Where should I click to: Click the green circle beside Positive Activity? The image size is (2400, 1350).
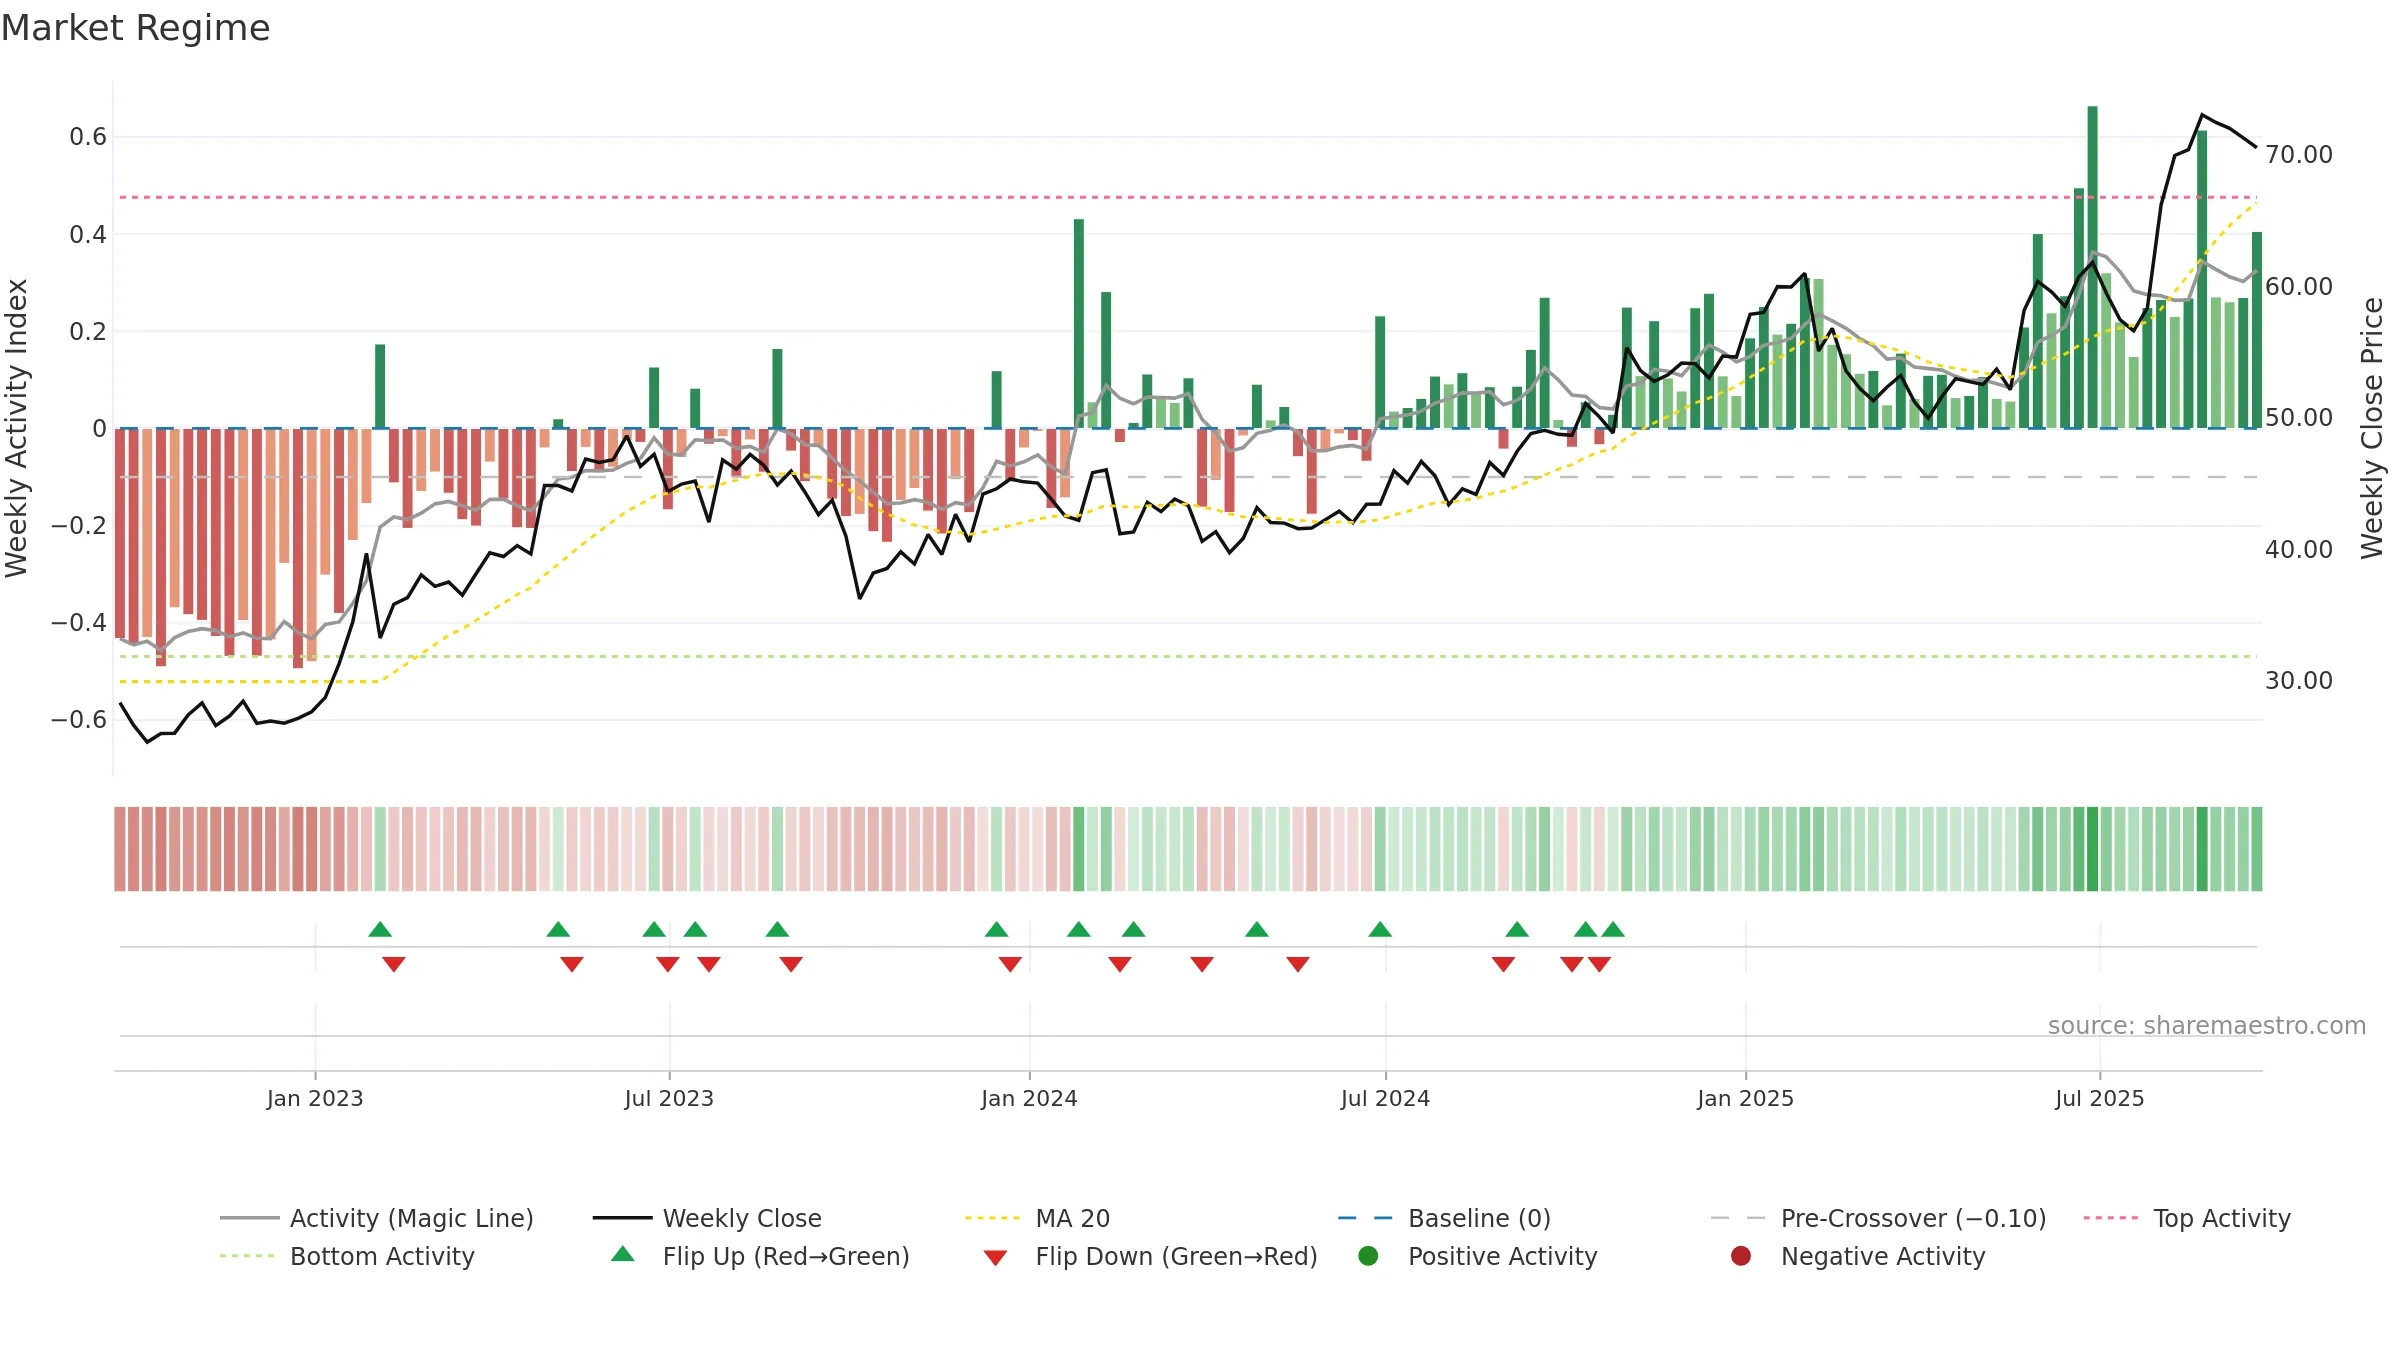[x=1368, y=1256]
